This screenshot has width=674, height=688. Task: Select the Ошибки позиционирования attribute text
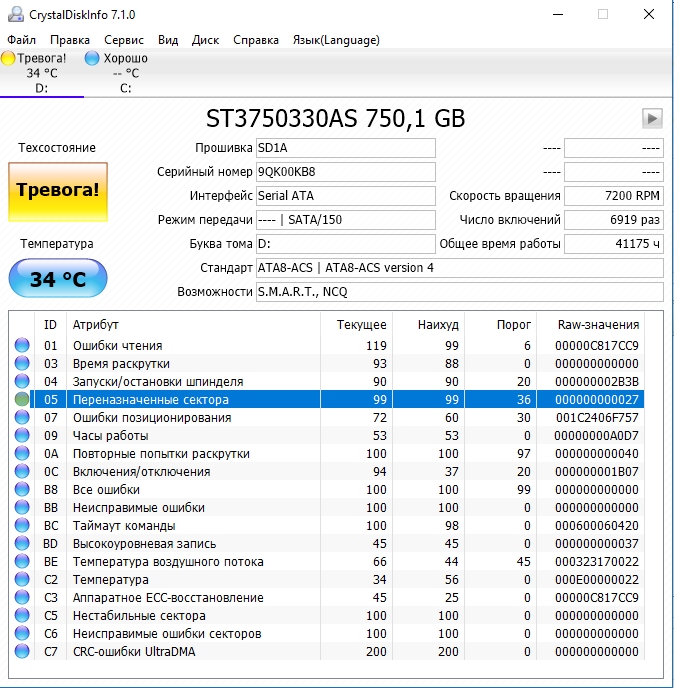click(152, 418)
